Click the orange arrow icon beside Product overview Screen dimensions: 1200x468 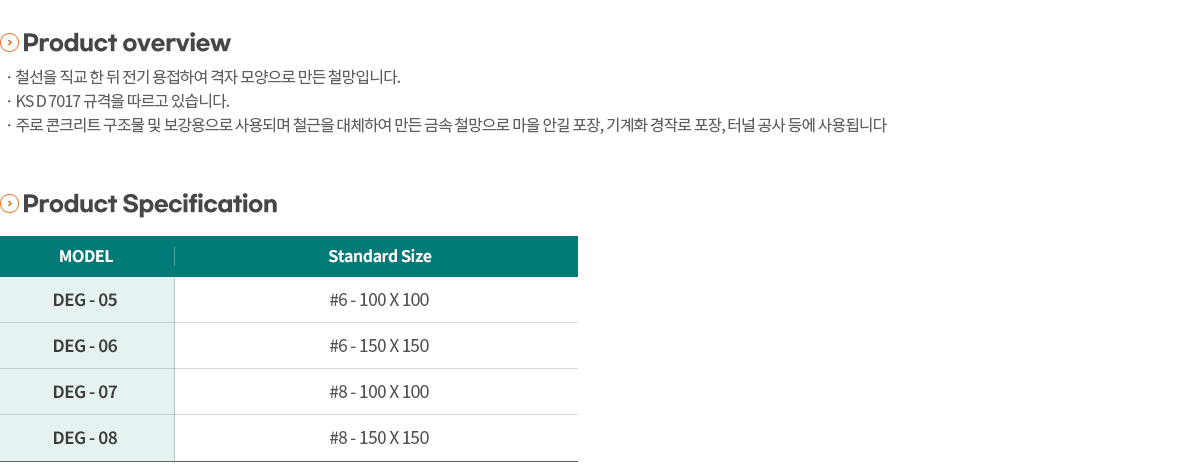point(9,43)
